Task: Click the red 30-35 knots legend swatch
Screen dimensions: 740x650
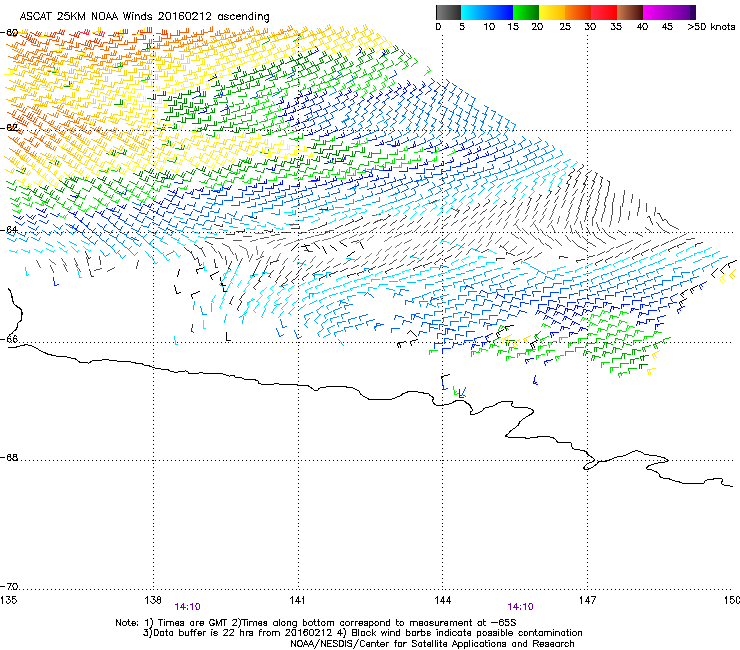Action: click(604, 12)
